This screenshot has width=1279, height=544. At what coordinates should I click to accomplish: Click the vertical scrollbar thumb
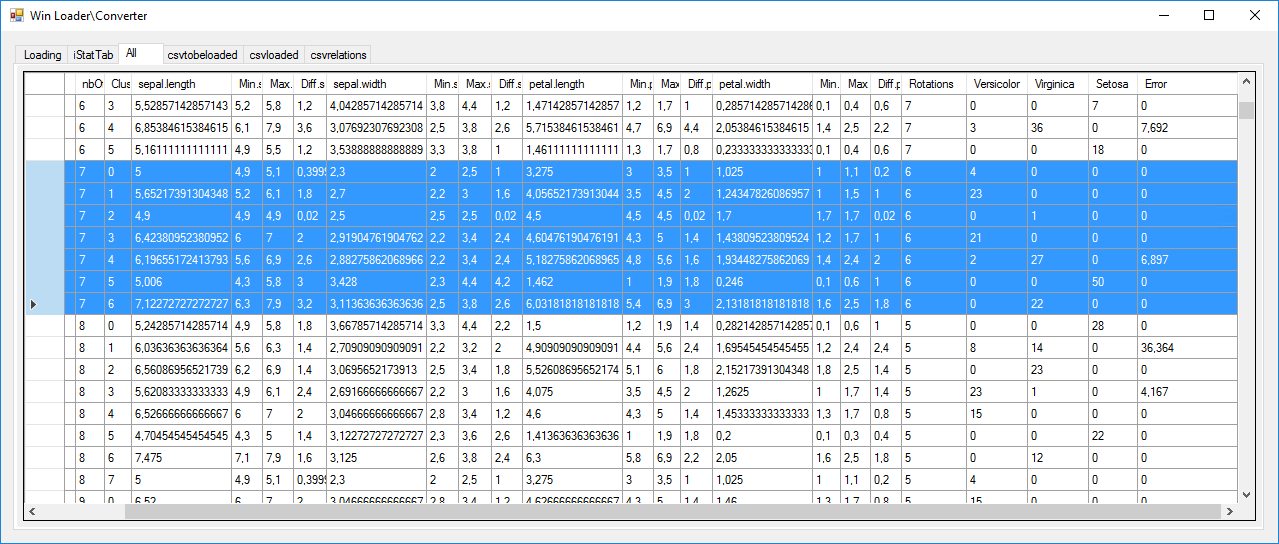point(1246,109)
